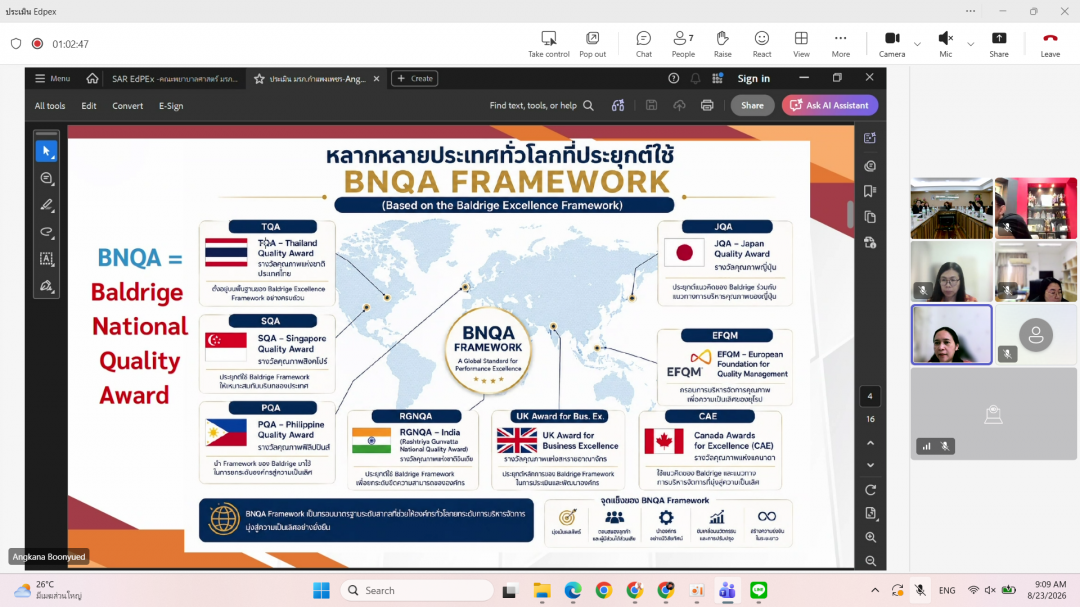This screenshot has width=1080, height=607.
Task: Unmute the Mic
Action: point(946,44)
